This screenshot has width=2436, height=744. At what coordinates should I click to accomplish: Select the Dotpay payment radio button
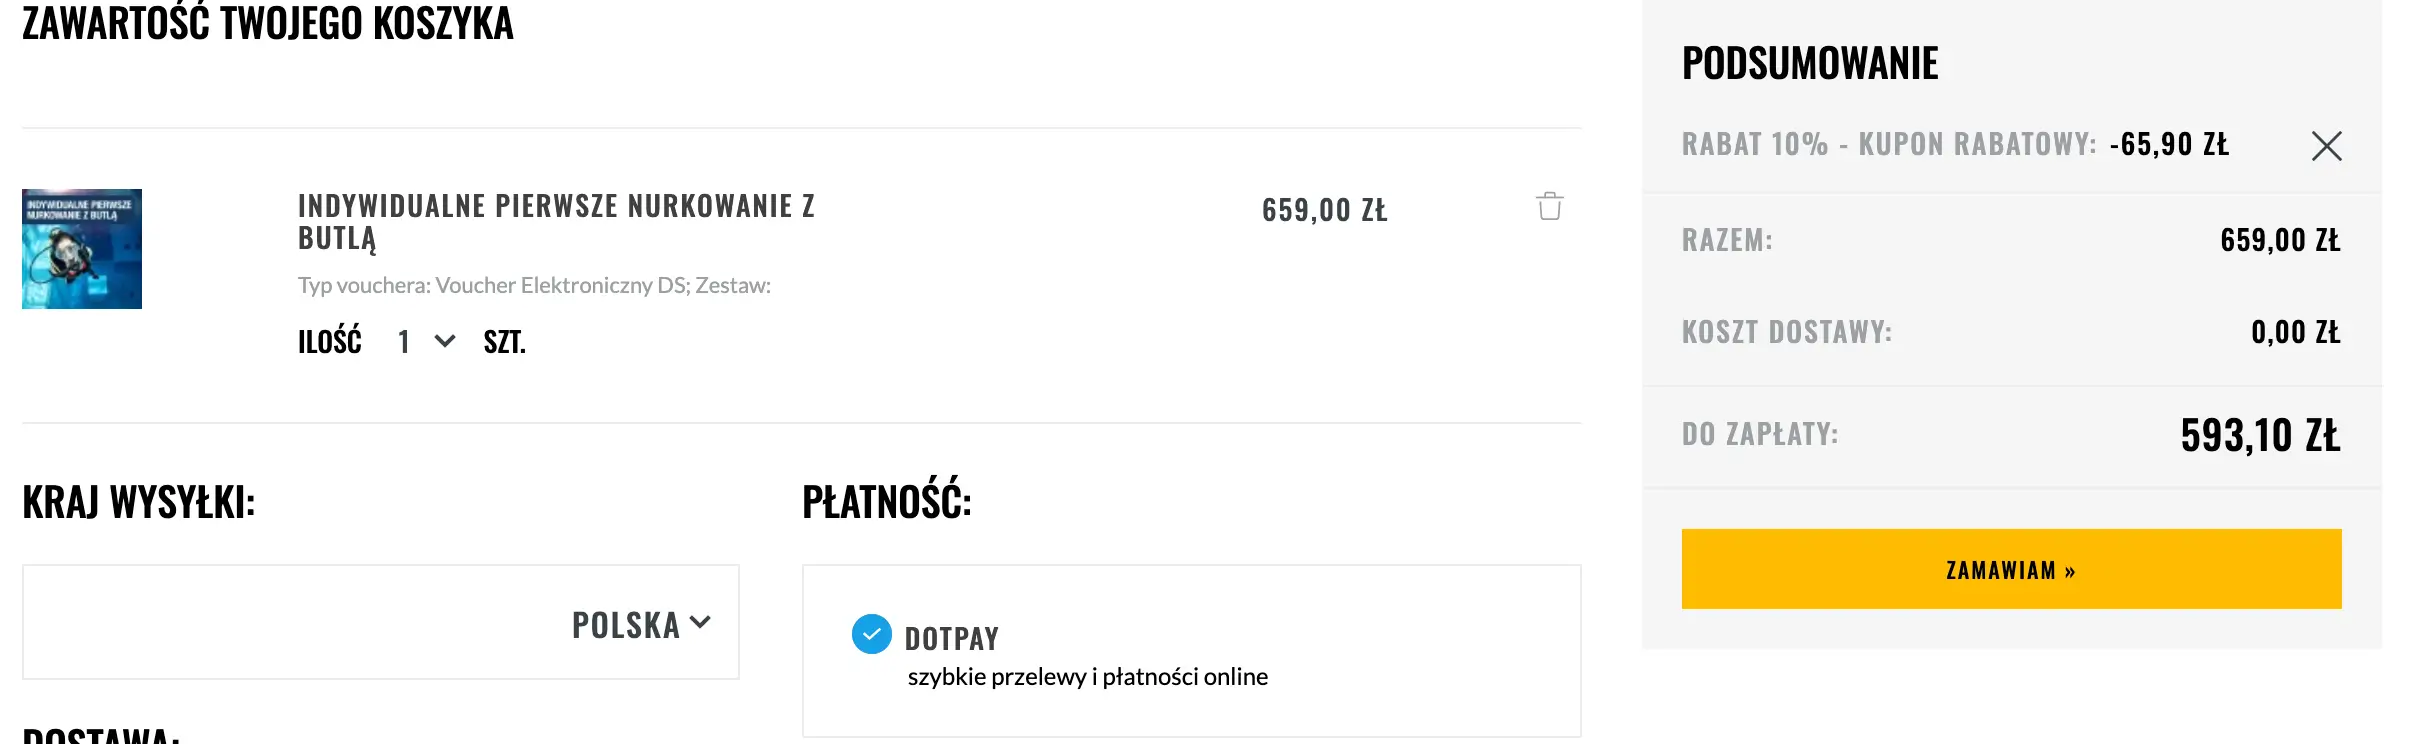point(871,634)
